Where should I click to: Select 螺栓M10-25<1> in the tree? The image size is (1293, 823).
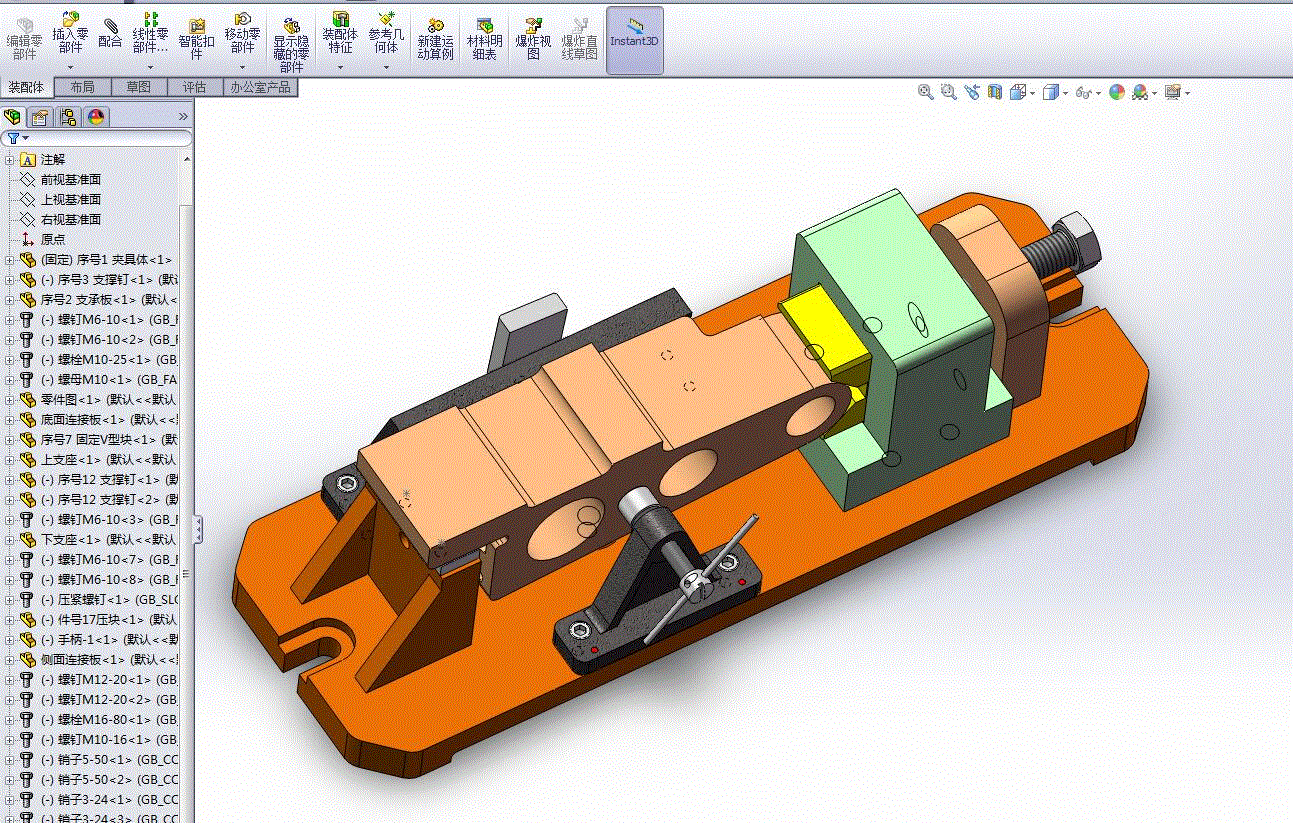point(109,359)
